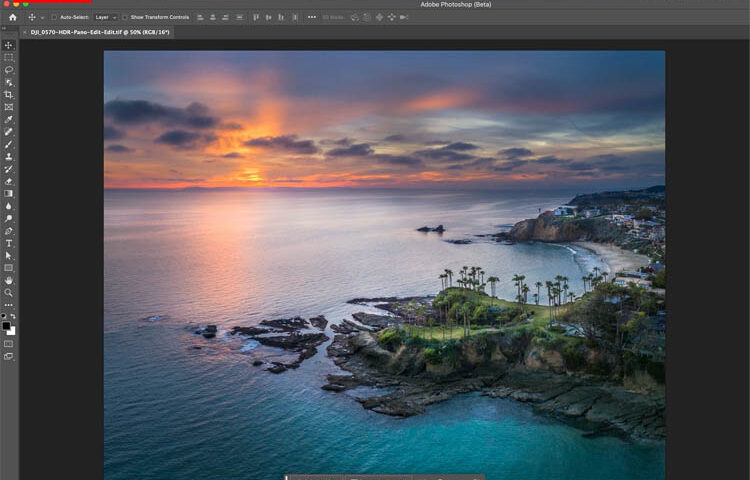Click the Home icon in the options bar
This screenshot has height=480, width=750.
click(13, 17)
